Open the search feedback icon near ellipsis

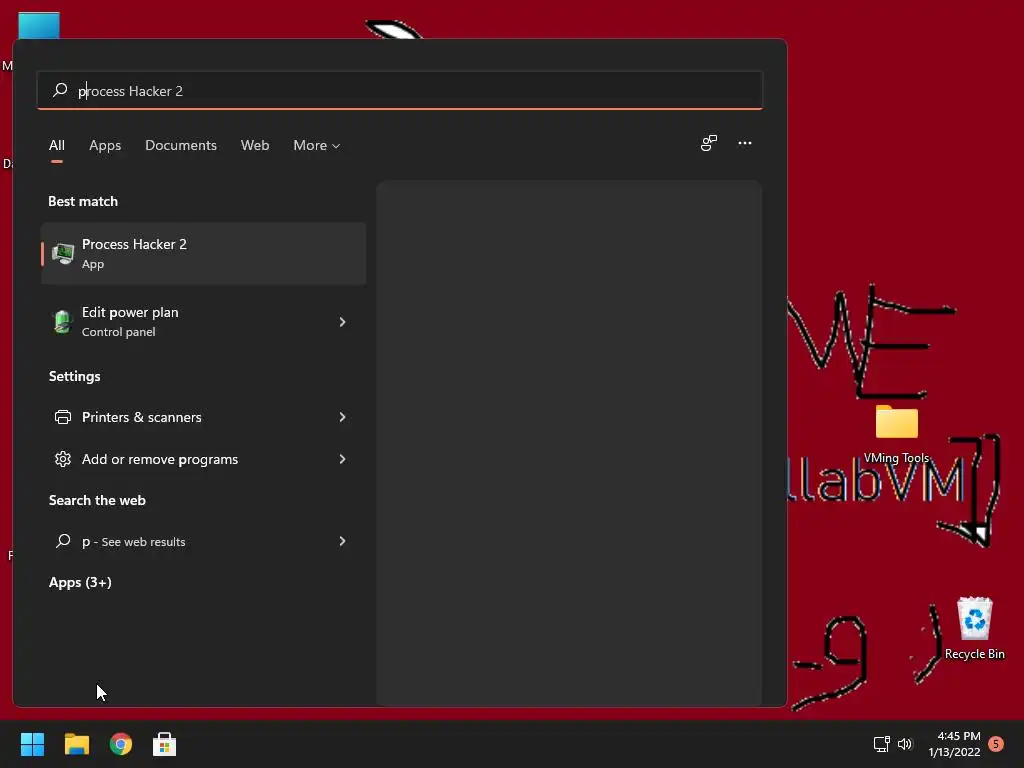click(x=709, y=143)
